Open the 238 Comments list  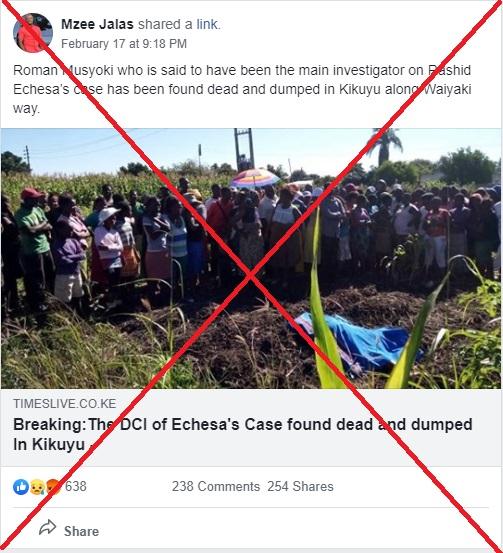coord(216,486)
